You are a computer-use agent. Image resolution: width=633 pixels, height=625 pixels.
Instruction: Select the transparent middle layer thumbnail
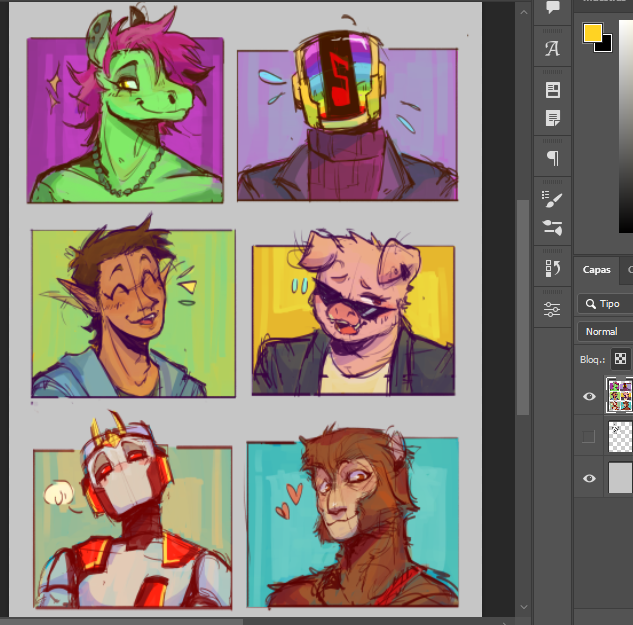click(x=620, y=436)
